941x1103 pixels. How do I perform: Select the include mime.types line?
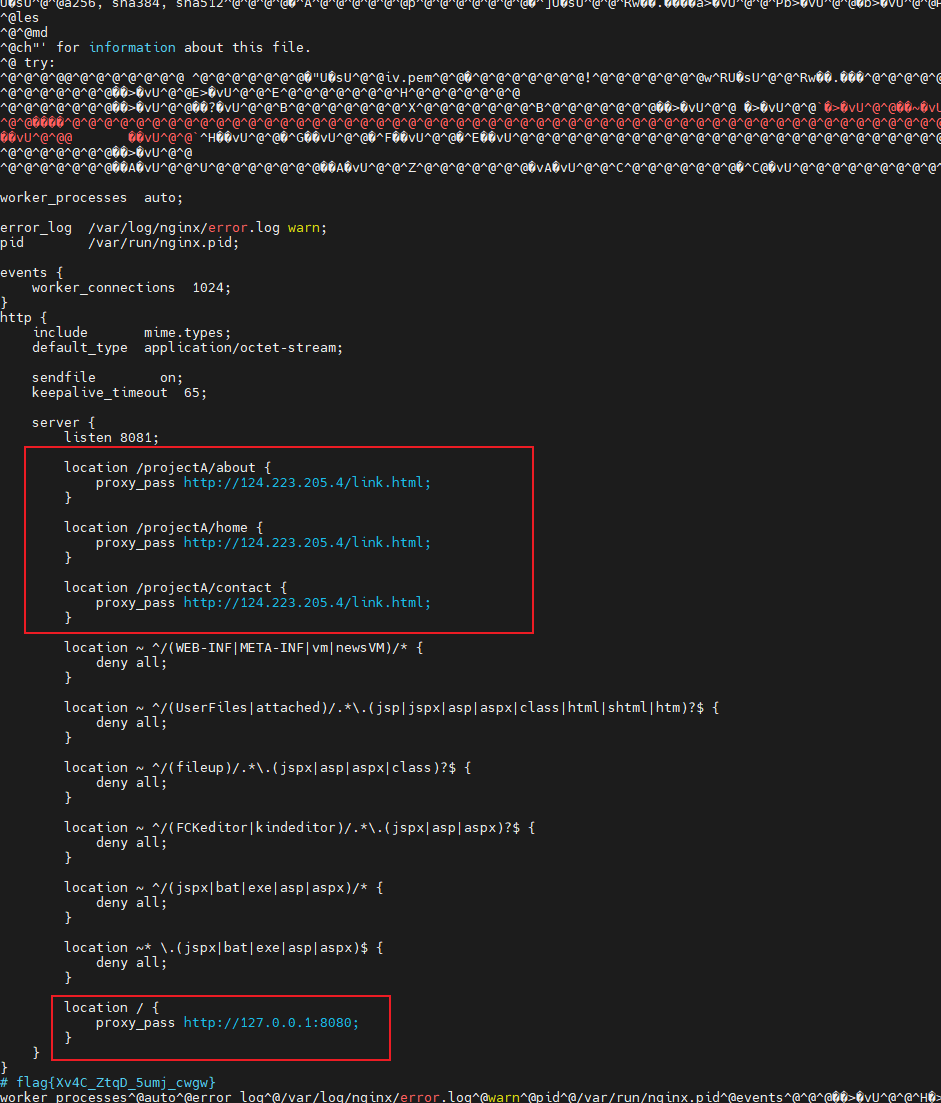click(x=131, y=333)
